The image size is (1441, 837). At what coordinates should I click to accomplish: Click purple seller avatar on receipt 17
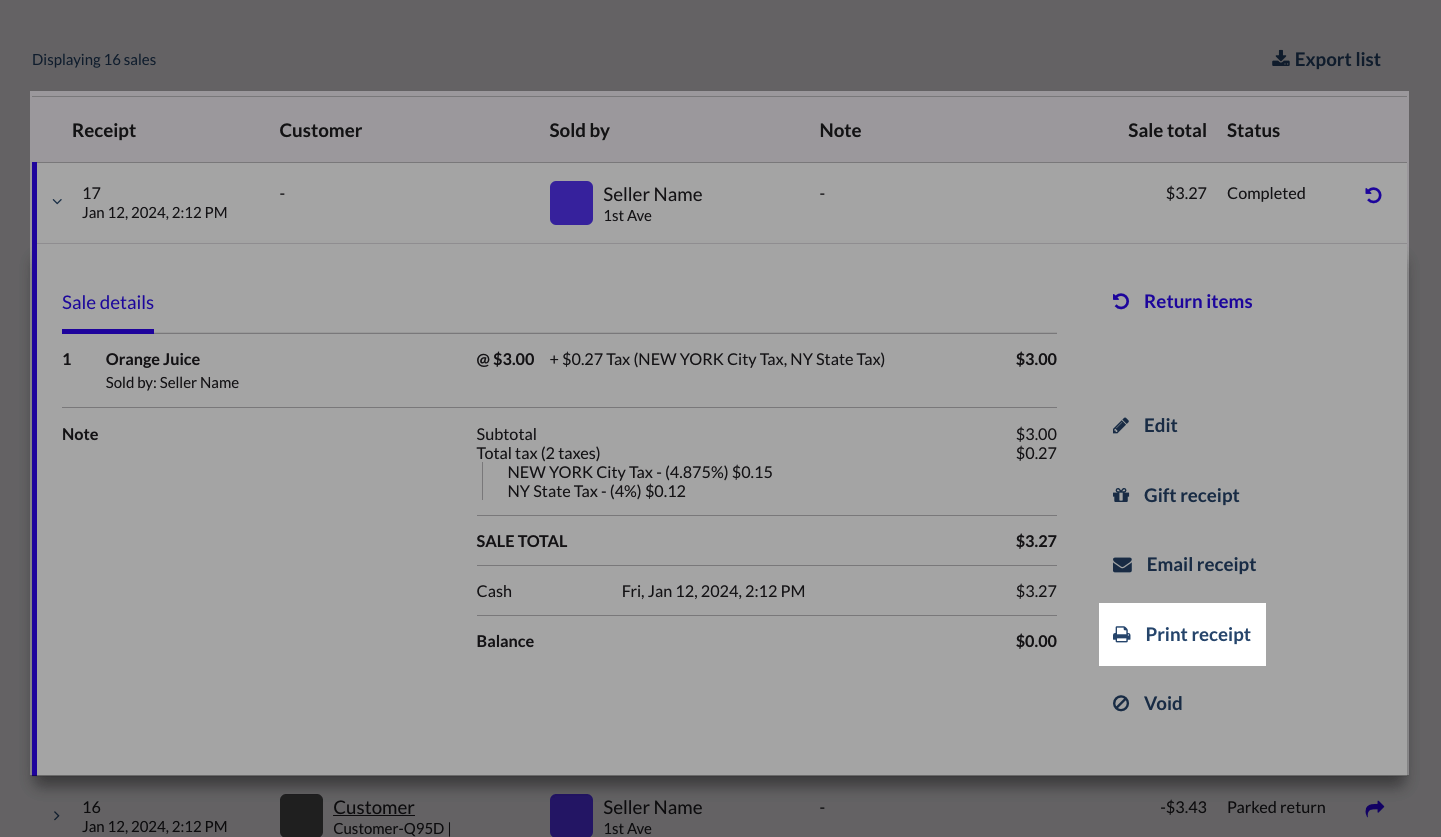pos(571,203)
